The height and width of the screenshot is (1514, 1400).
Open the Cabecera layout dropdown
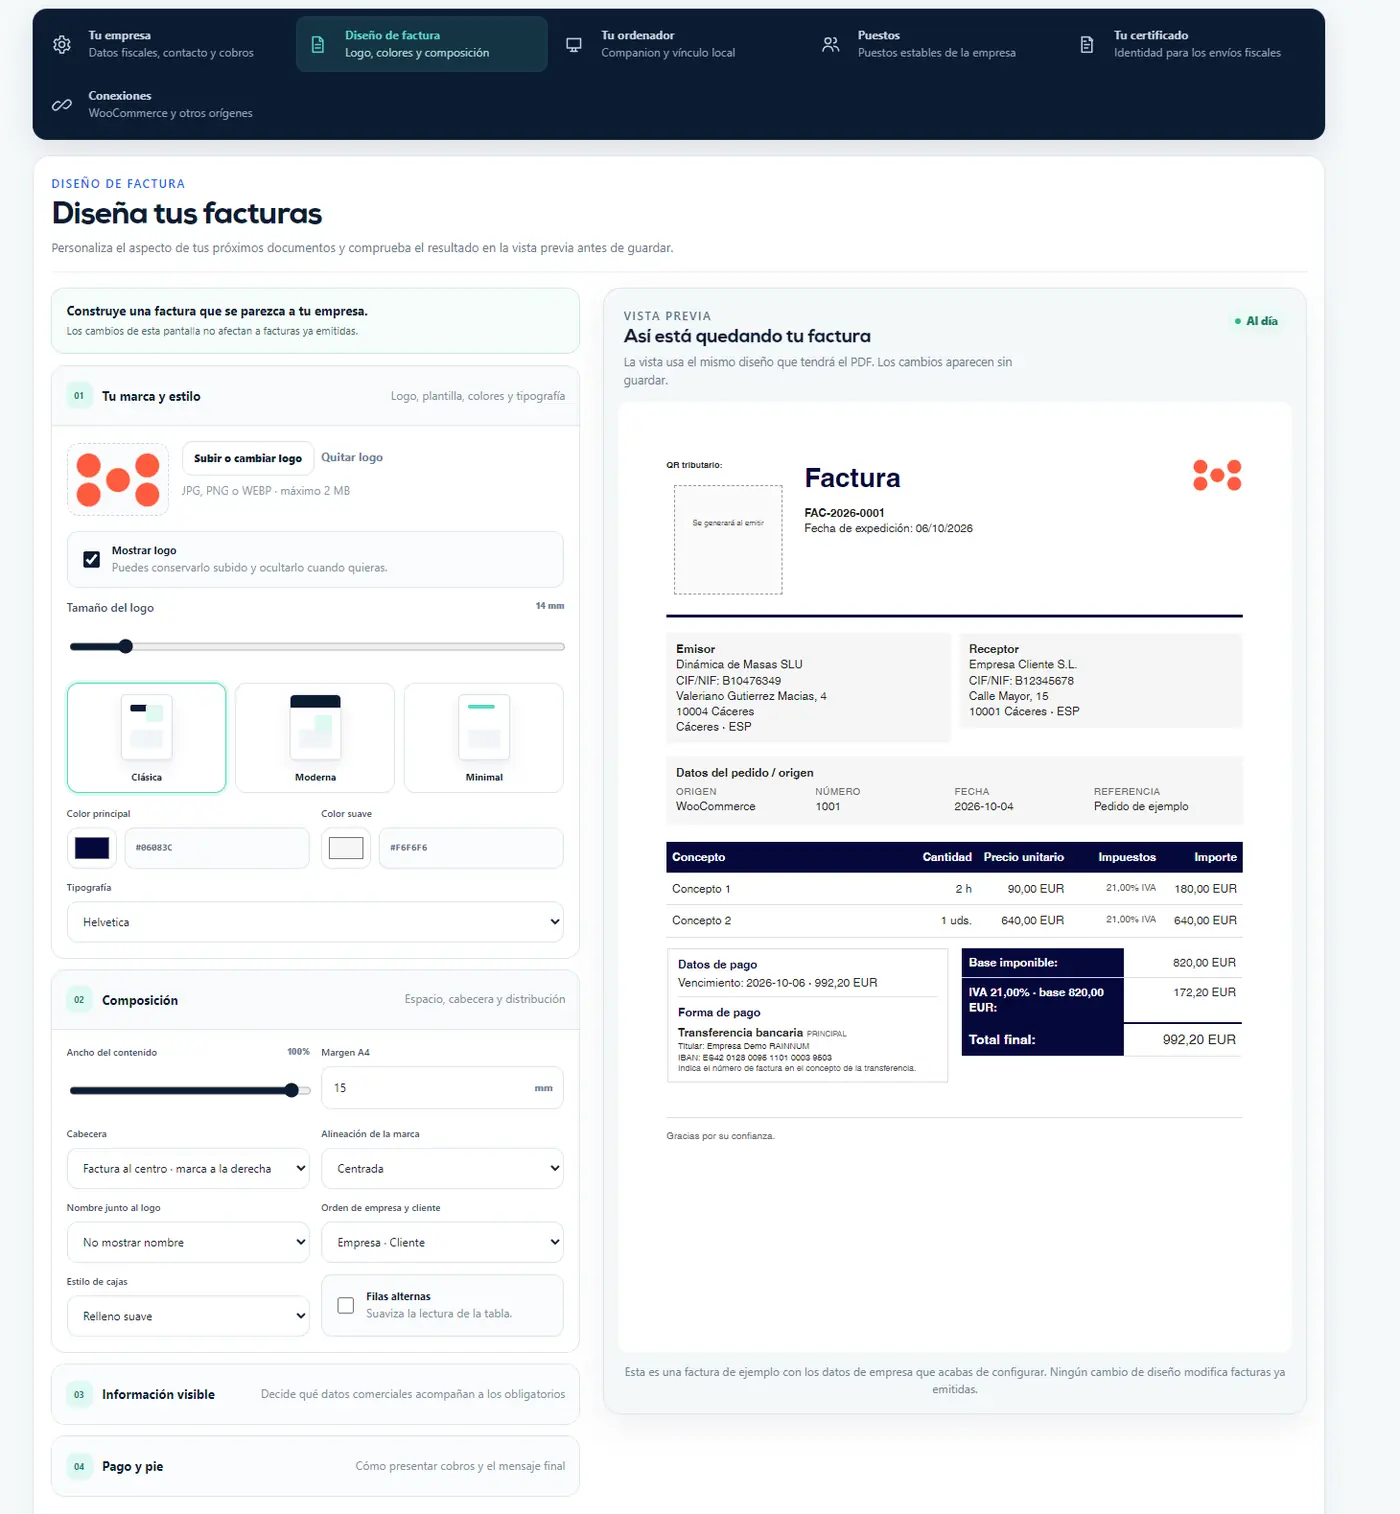188,1168
